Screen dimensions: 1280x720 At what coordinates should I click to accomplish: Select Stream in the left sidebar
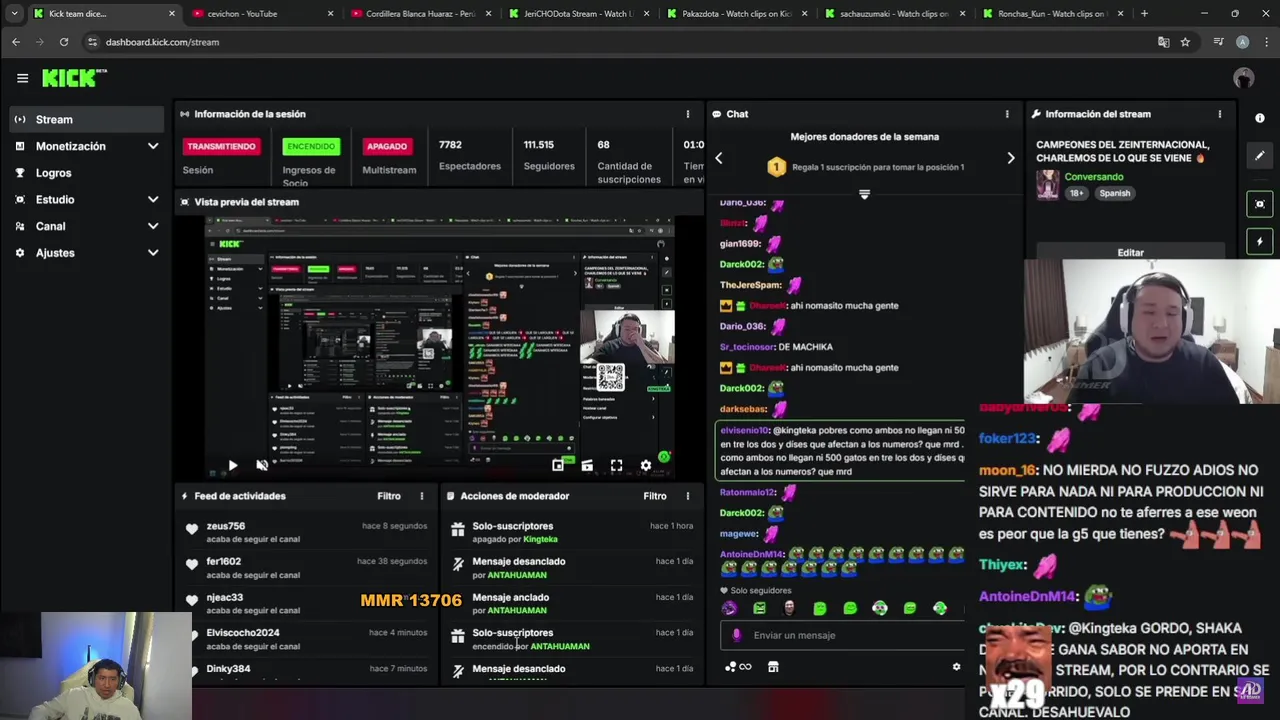click(x=86, y=120)
